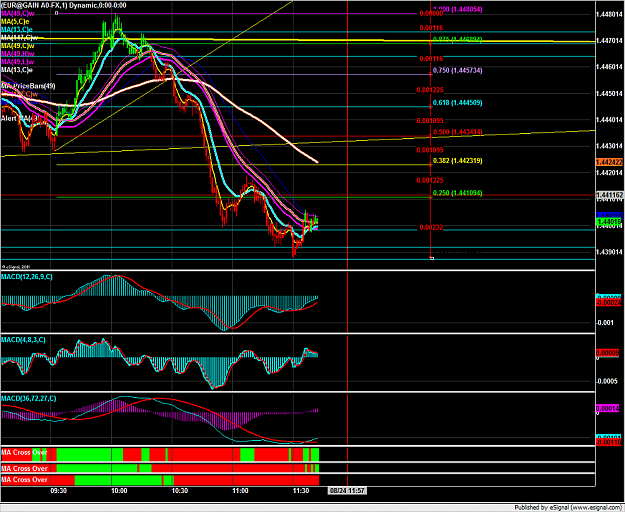Click the 0.250 (1.441094) Fibonacci level label
The image size is (625, 512).
pyautogui.click(x=460, y=193)
